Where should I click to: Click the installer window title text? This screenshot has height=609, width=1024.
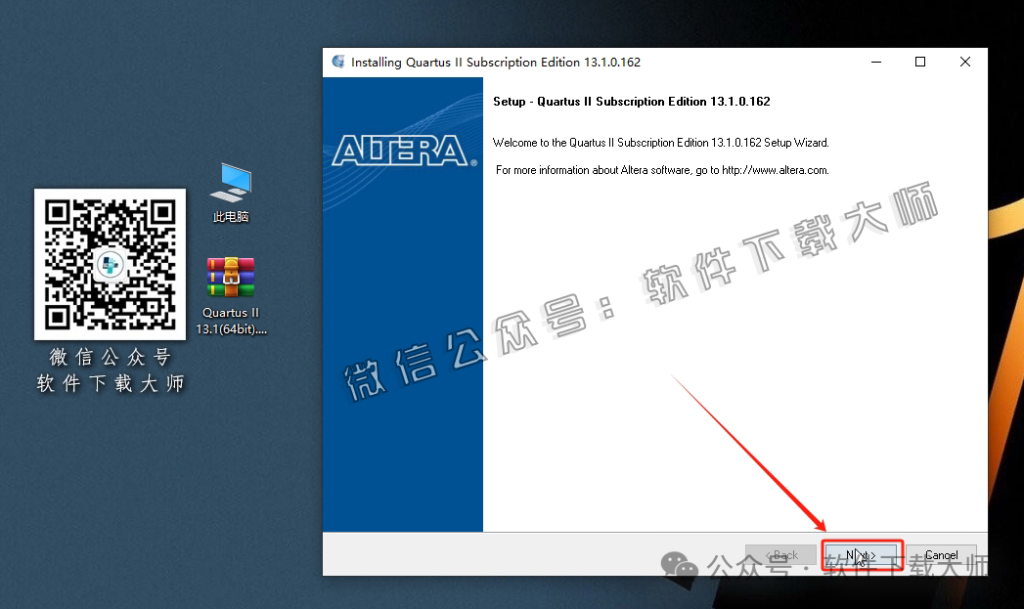coord(495,62)
